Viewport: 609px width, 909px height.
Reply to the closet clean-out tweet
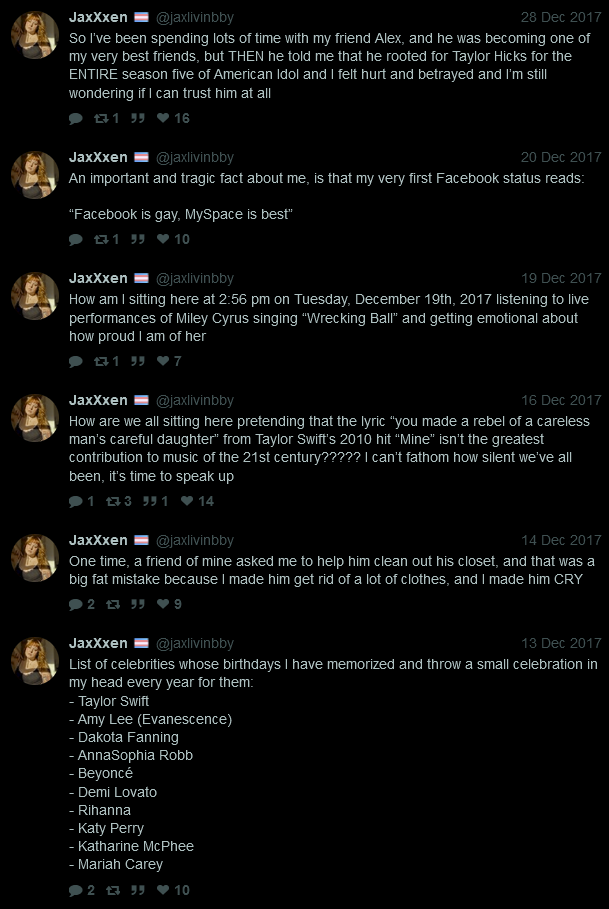point(76,604)
